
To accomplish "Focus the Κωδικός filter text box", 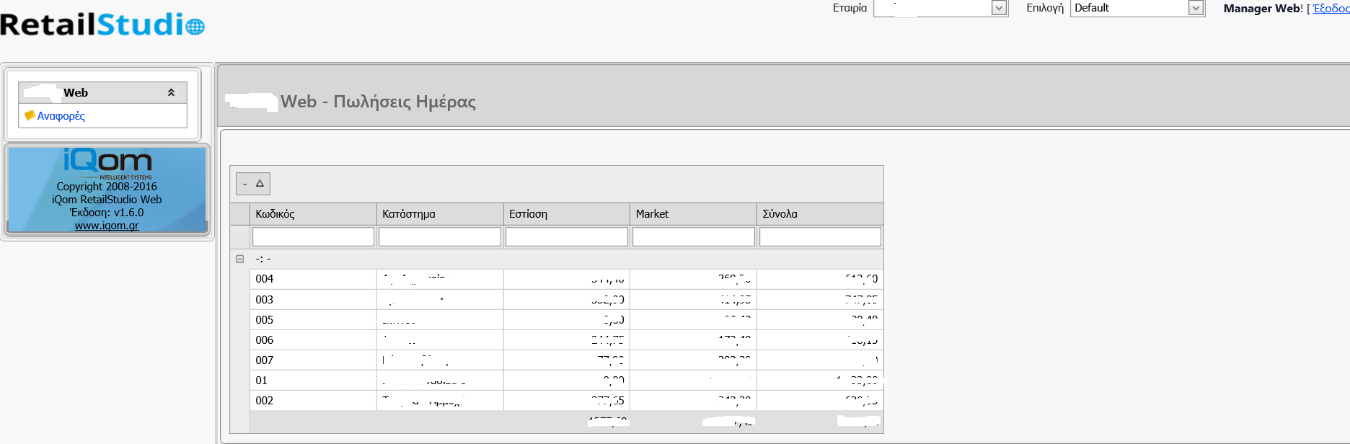I will click(x=313, y=237).
